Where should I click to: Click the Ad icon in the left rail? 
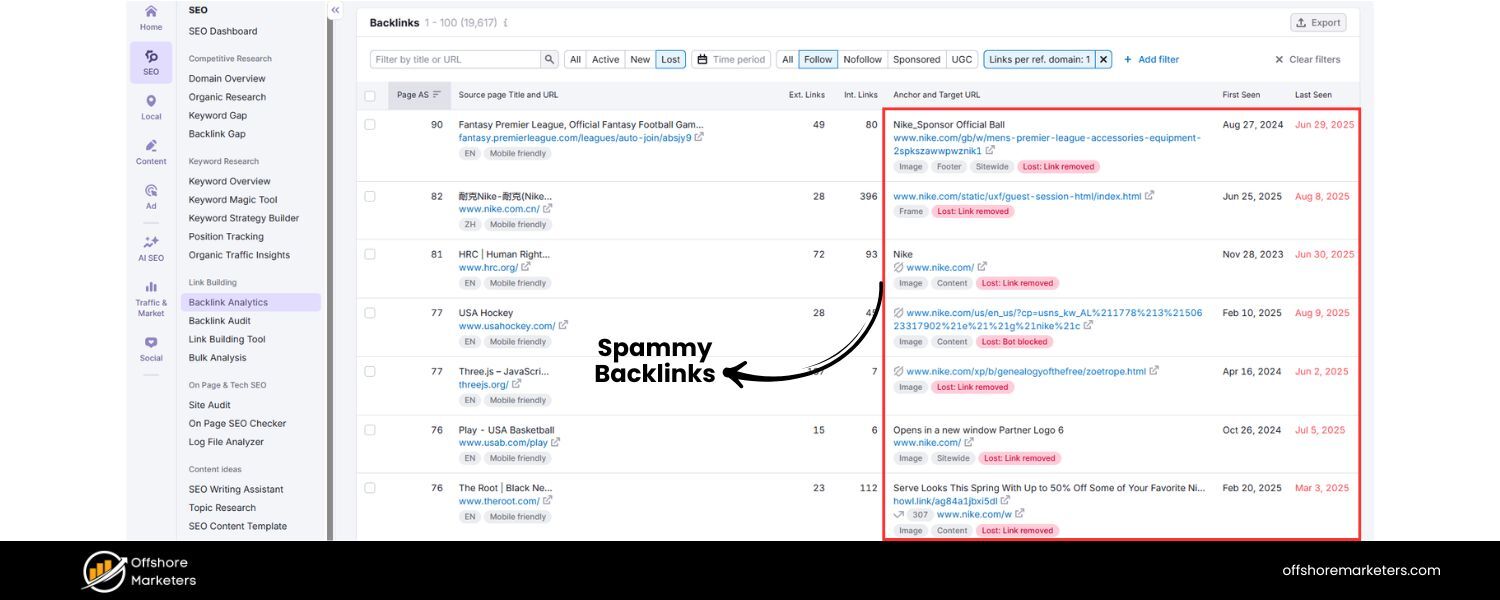[x=150, y=193]
